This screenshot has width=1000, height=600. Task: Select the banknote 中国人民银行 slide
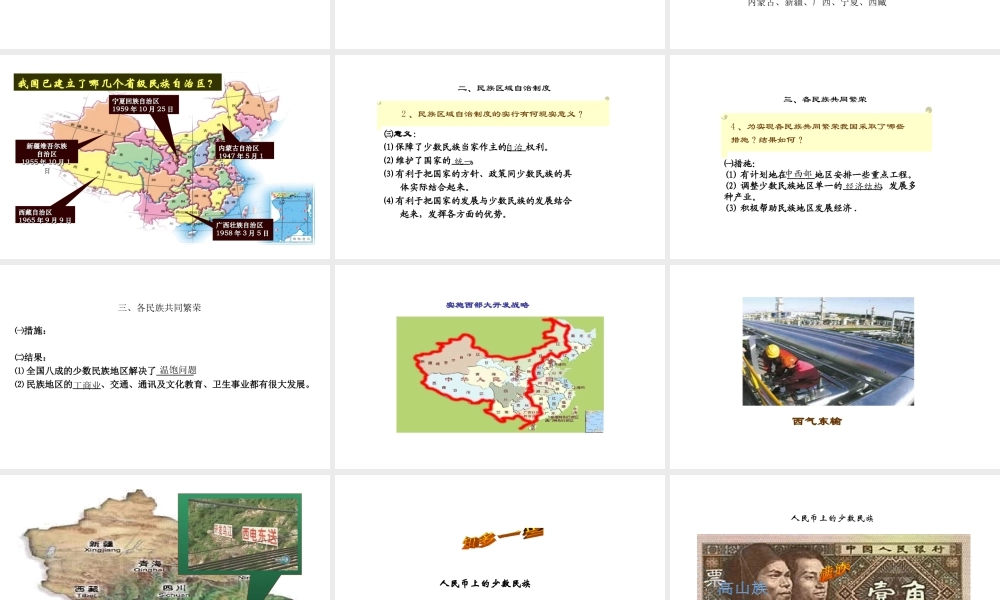(x=835, y=538)
